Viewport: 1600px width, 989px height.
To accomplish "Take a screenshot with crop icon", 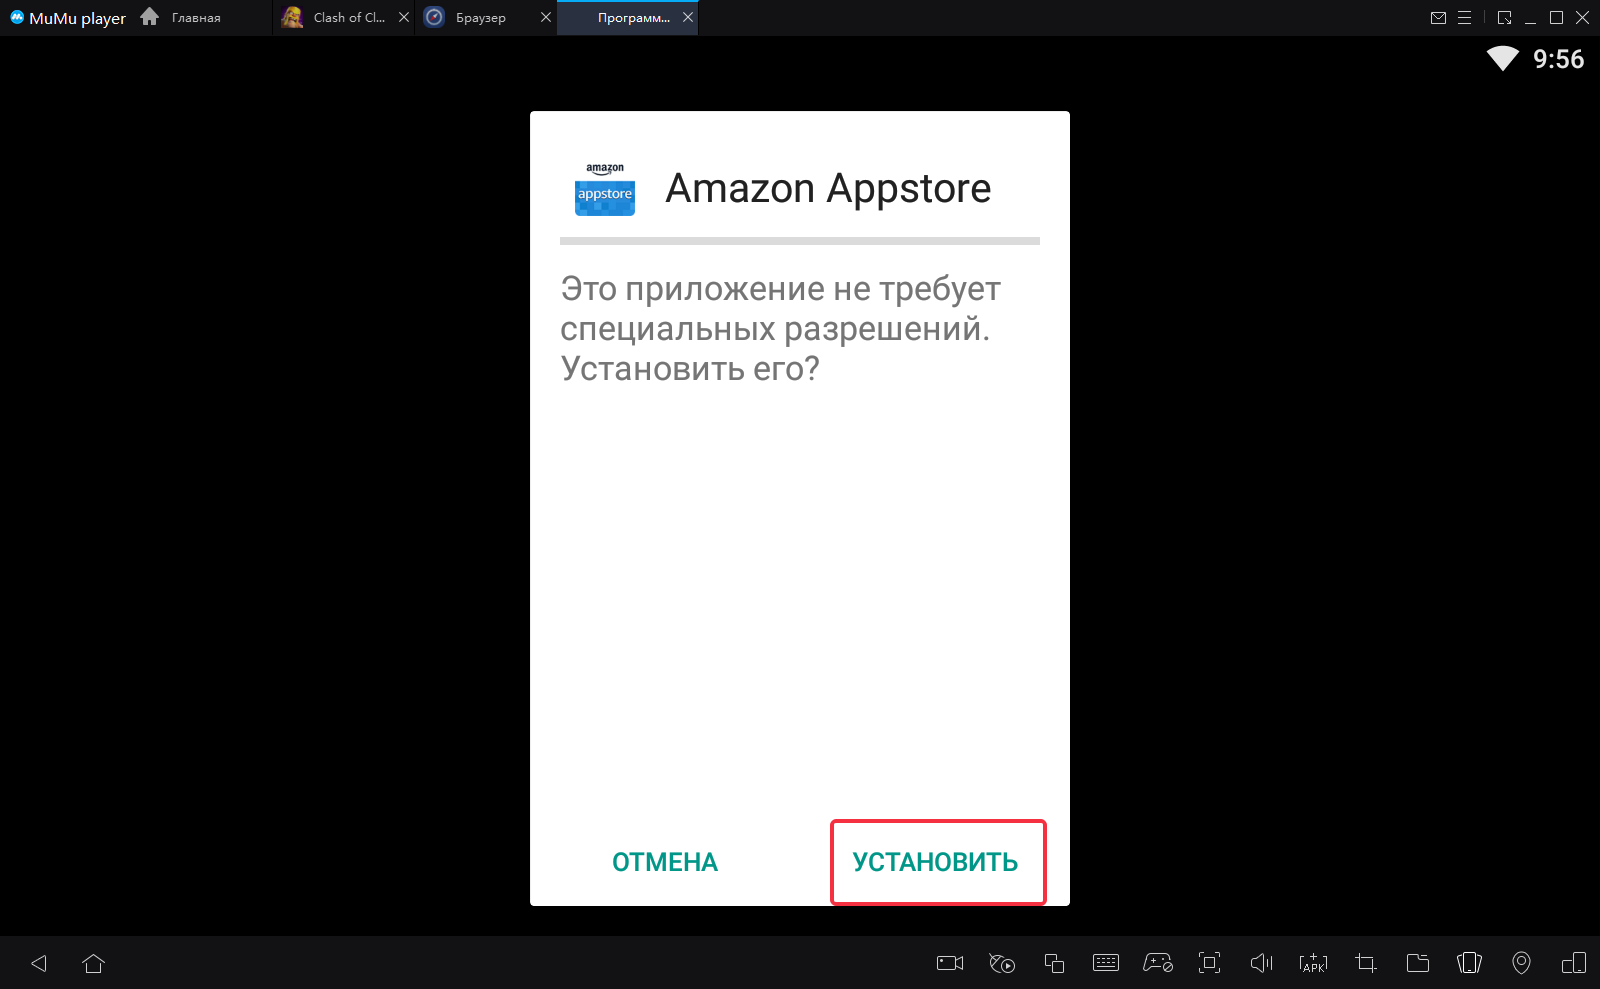I will (x=1366, y=963).
